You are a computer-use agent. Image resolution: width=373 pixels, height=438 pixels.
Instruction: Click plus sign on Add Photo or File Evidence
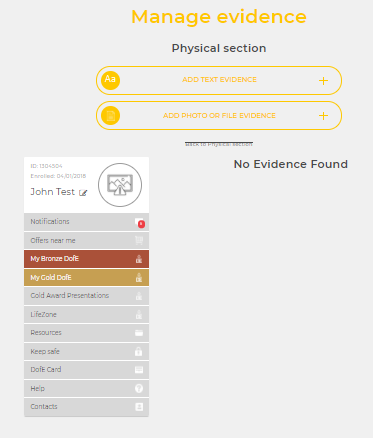(323, 116)
